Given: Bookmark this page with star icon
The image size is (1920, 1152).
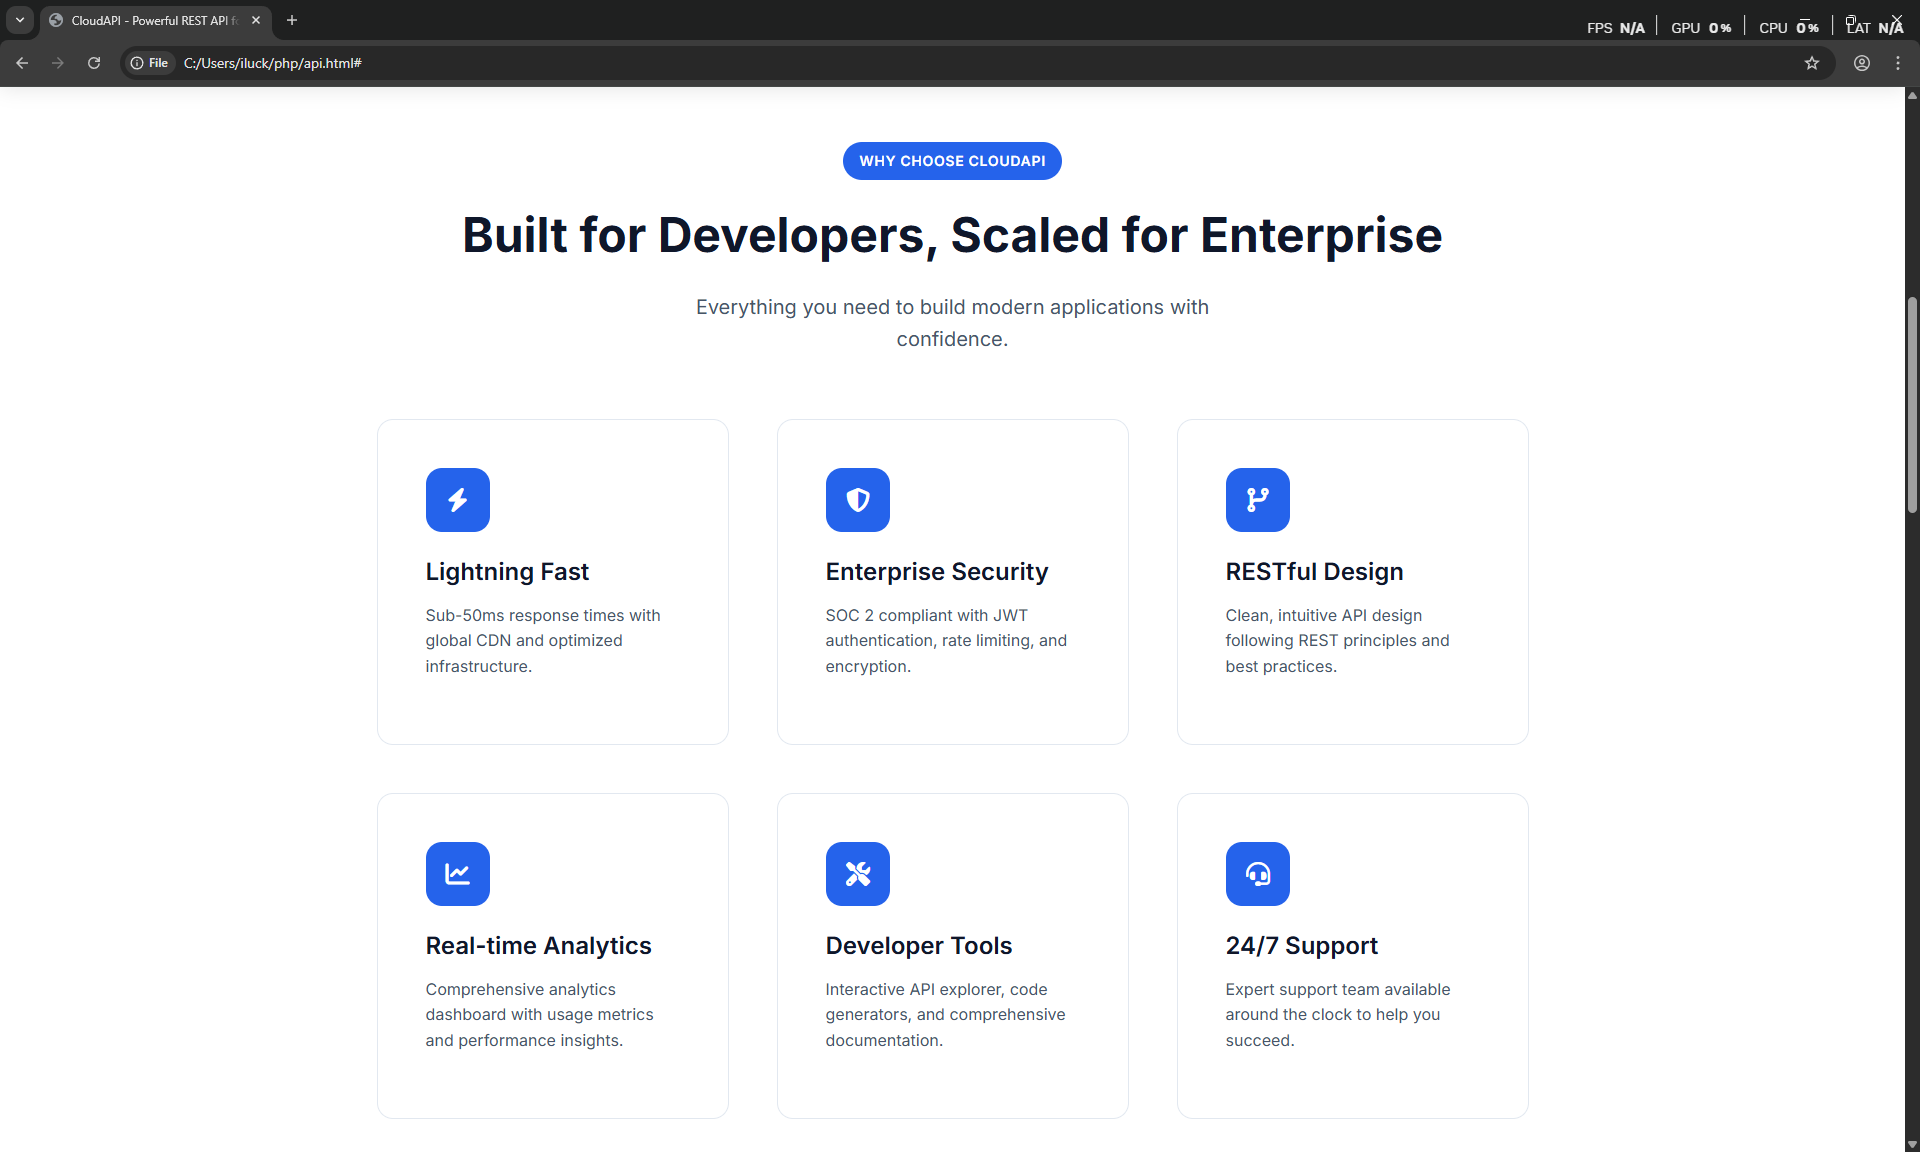Looking at the screenshot, I should (x=1811, y=63).
